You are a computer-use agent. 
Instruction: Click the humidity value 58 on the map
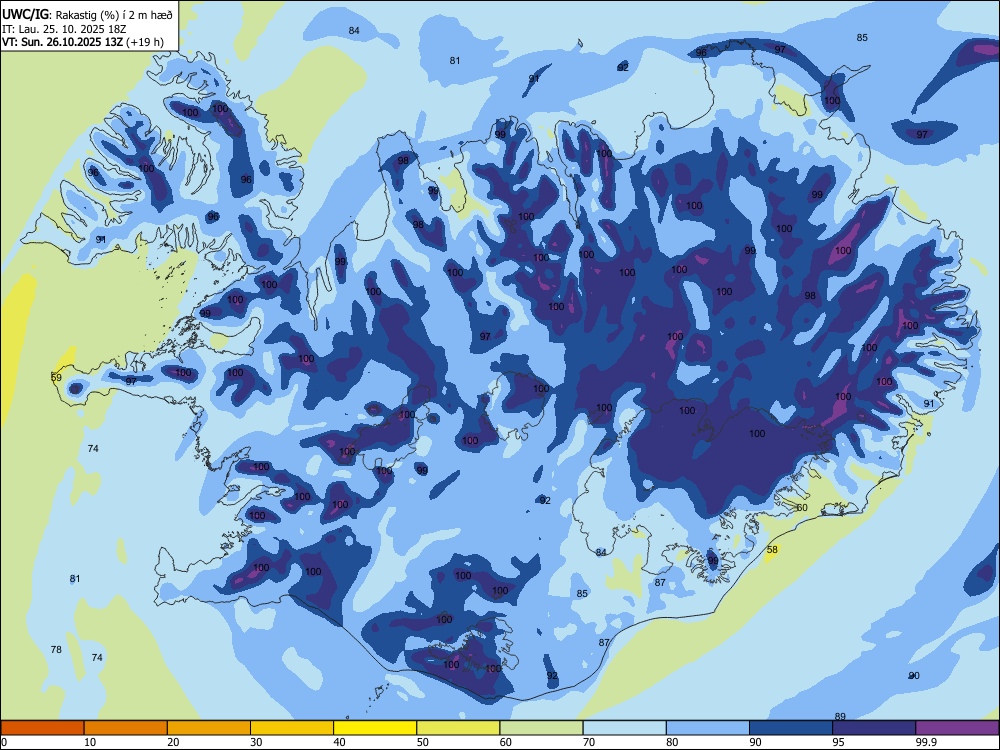(x=772, y=549)
